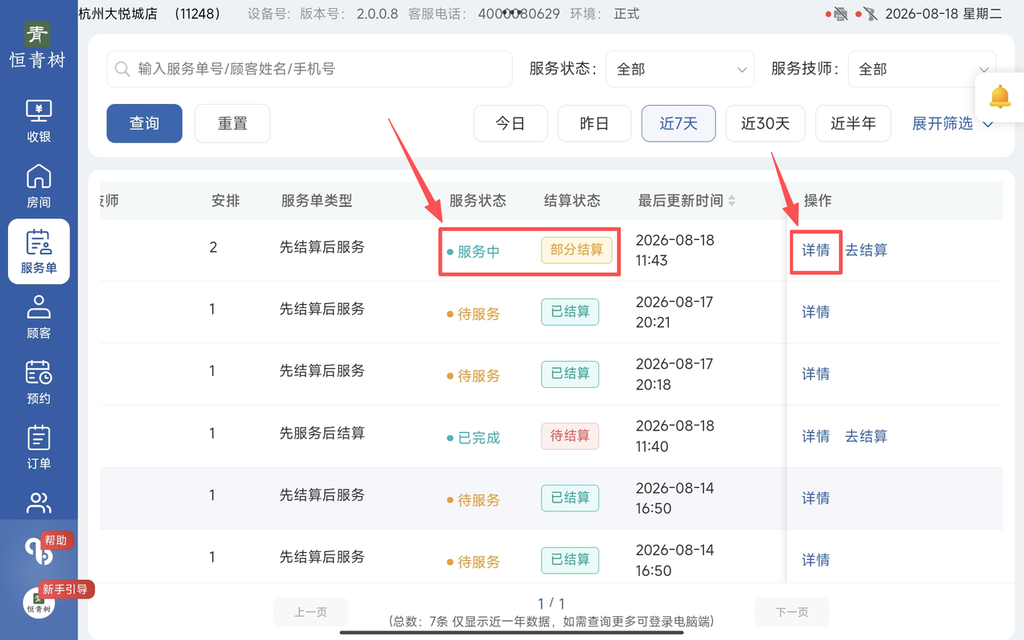Filter by 今日
This screenshot has height=640, width=1024.
(510, 123)
